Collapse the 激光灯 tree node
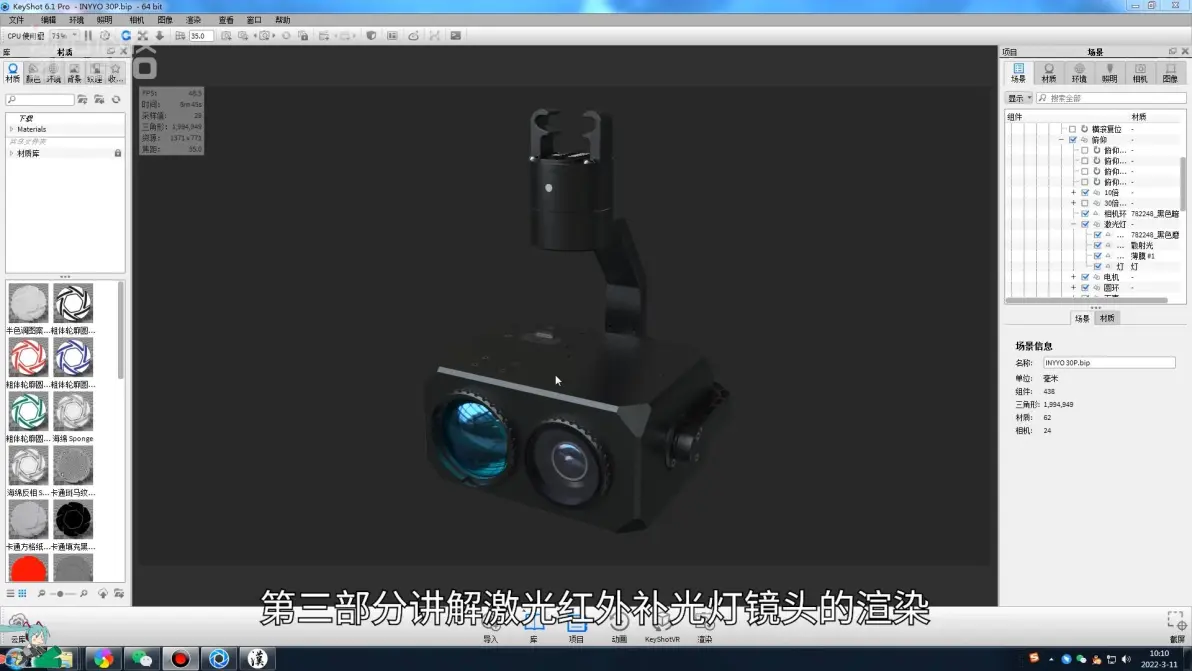The height and width of the screenshot is (671, 1192). coord(1073,225)
